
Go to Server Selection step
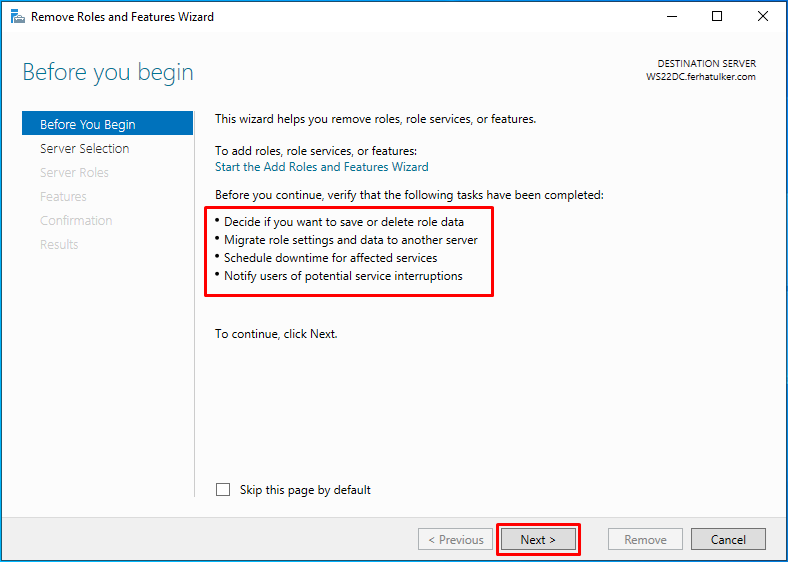tap(84, 148)
